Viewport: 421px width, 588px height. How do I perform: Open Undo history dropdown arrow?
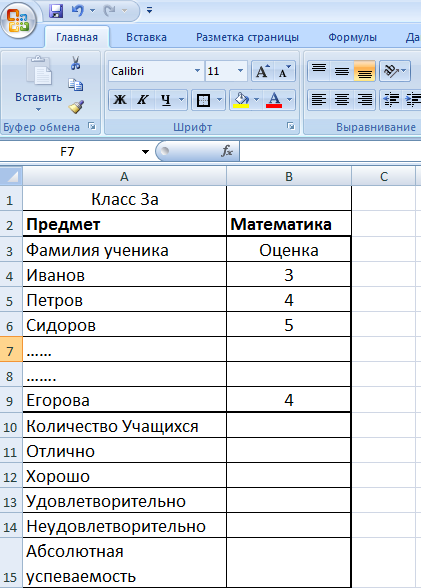(x=92, y=10)
